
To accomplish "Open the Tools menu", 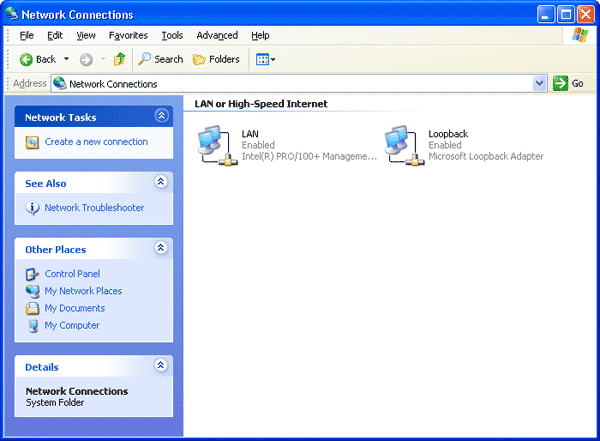I will coord(172,36).
